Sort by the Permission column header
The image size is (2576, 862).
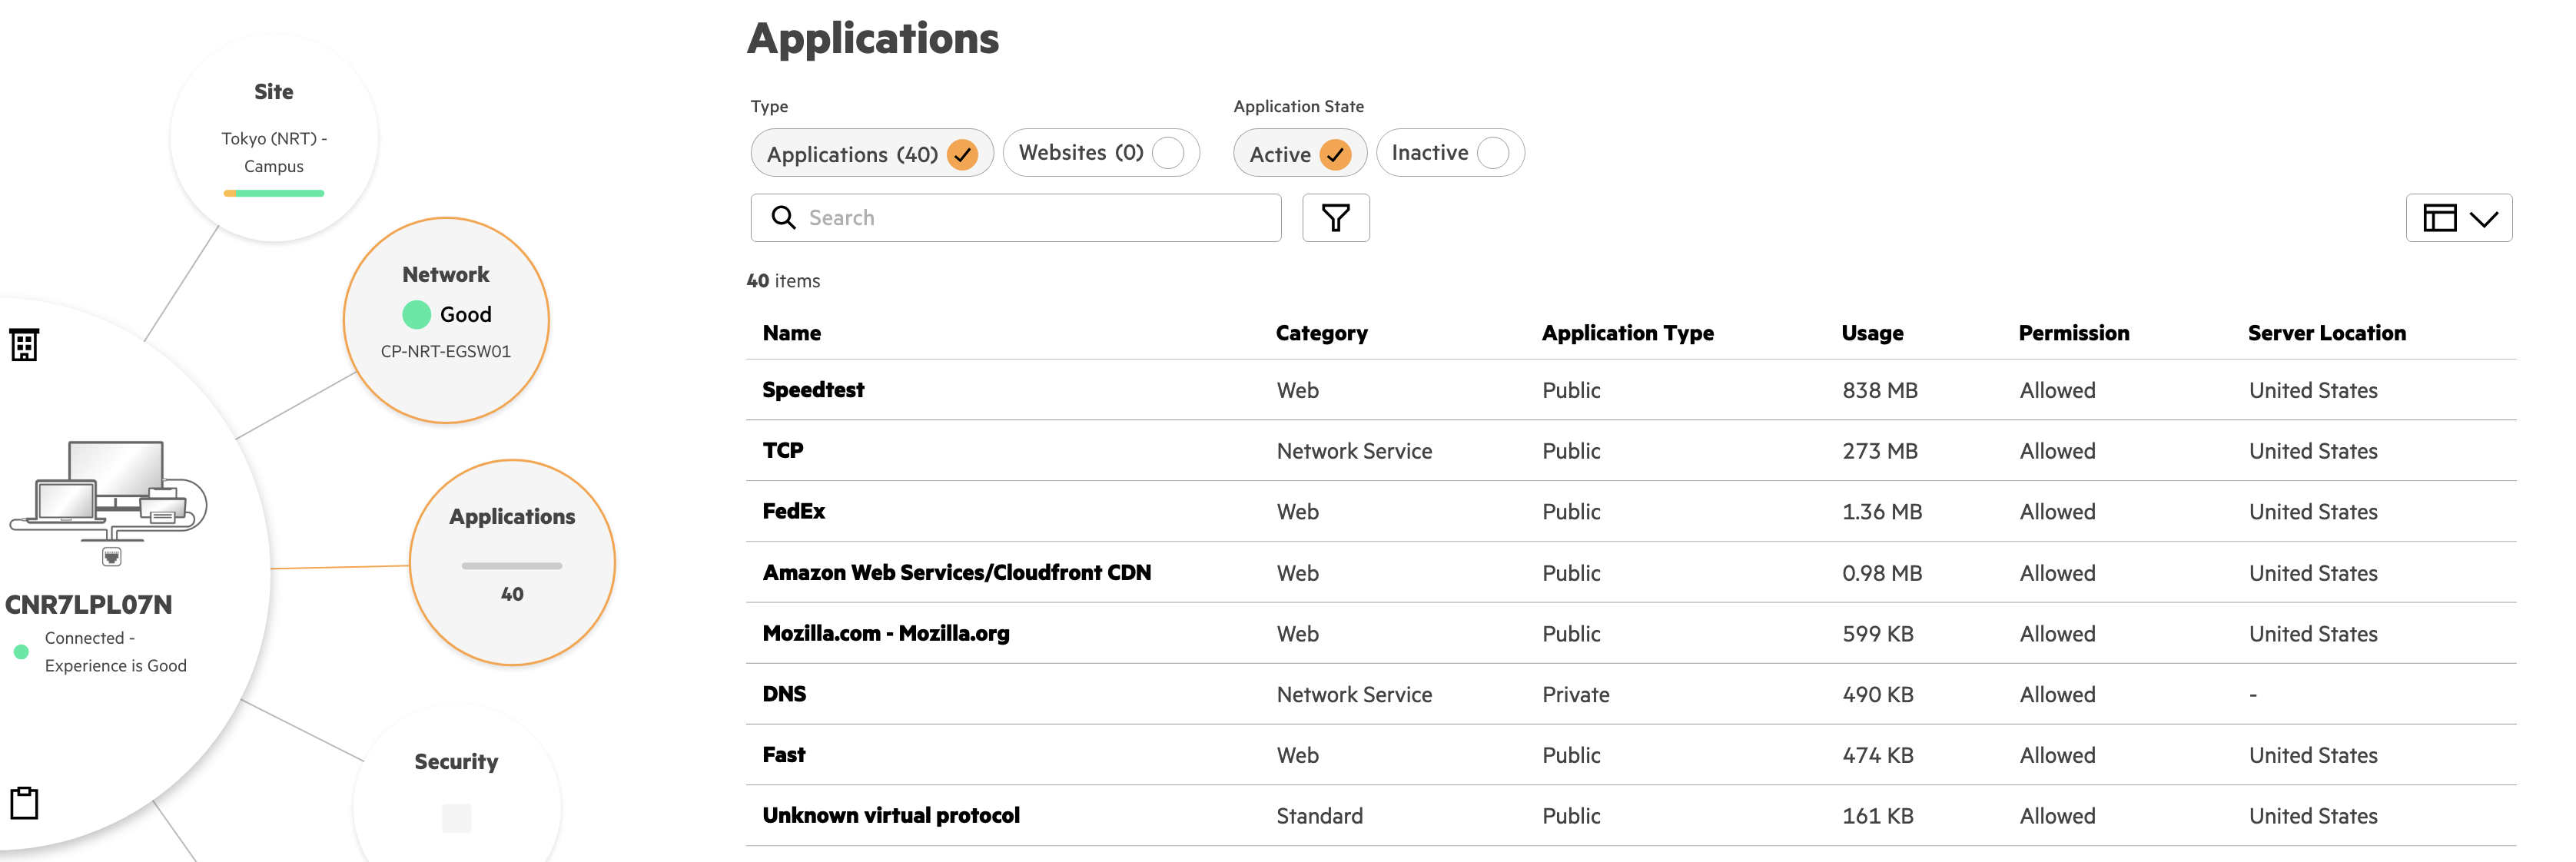tap(2073, 333)
